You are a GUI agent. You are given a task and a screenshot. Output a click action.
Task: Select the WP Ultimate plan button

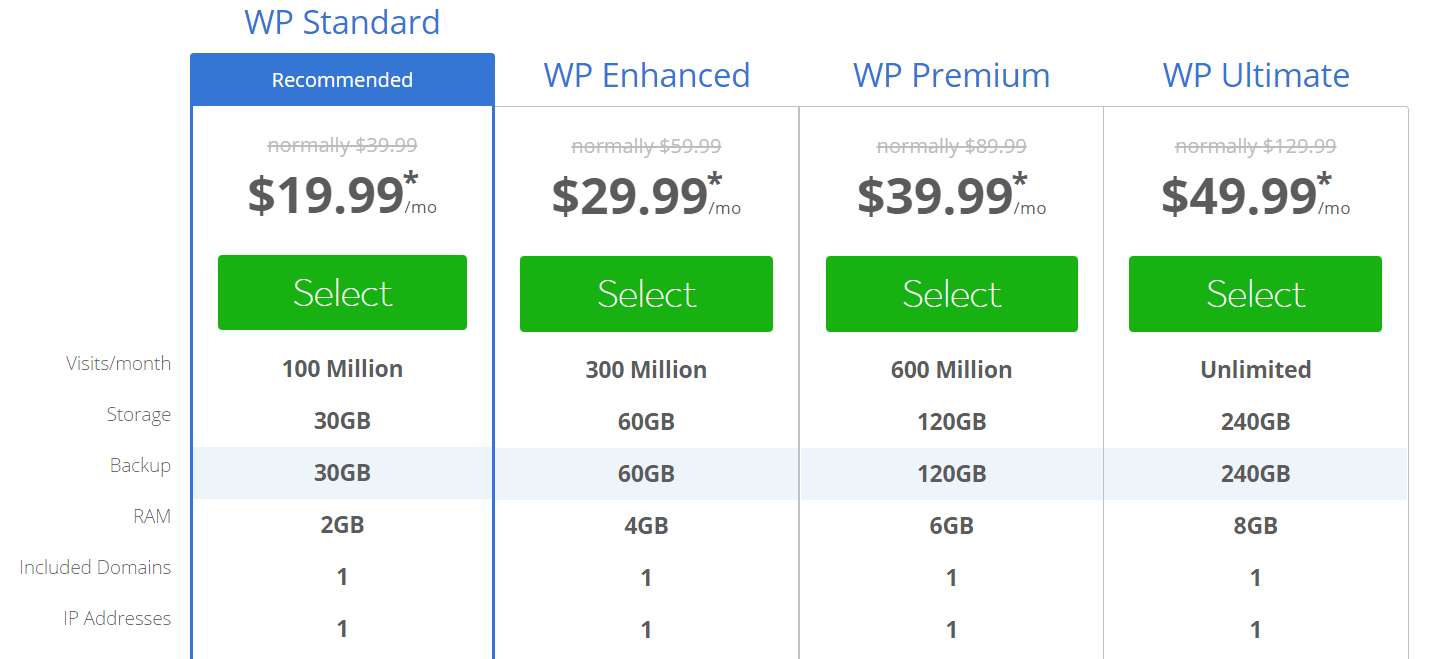point(1255,294)
